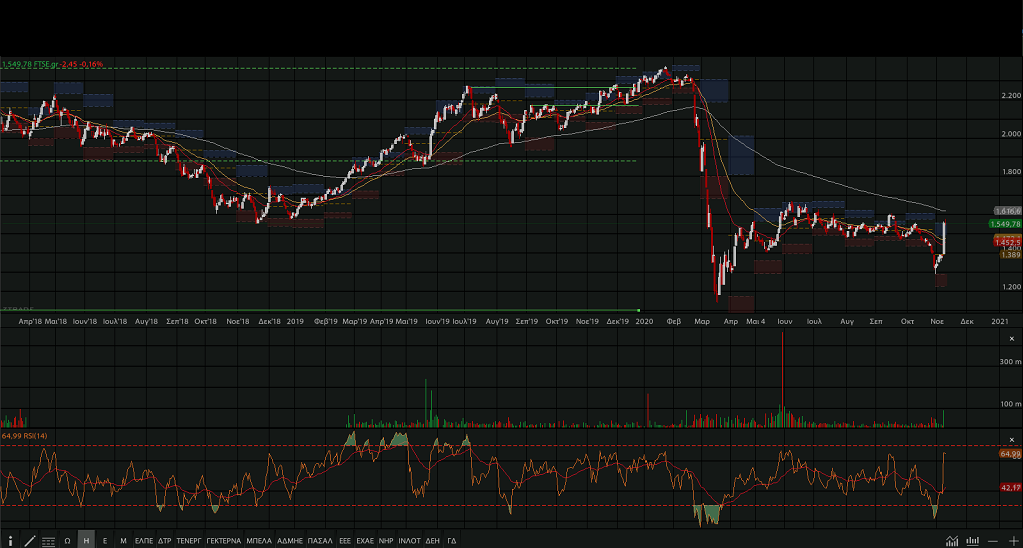Open the data table list icon
Image resolution: width=1023 pixels, height=548 pixels.
(48, 540)
